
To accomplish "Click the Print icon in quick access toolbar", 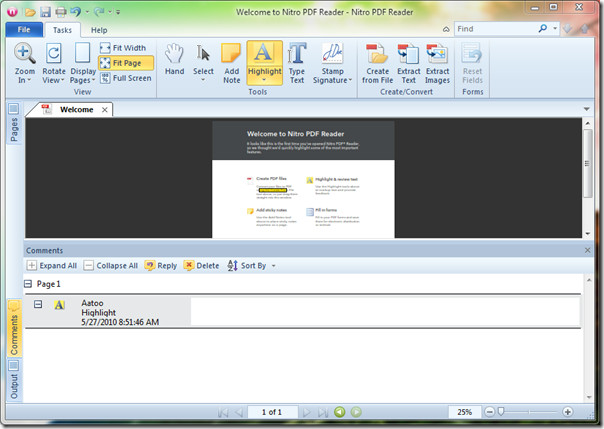I will [x=61, y=12].
